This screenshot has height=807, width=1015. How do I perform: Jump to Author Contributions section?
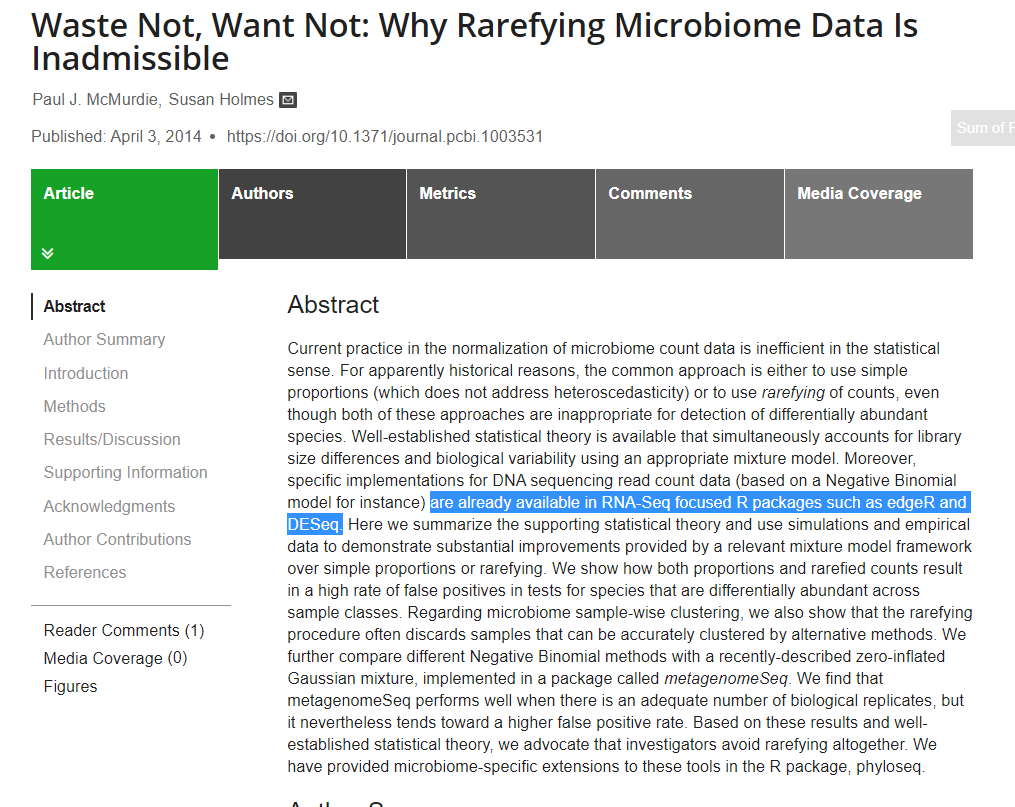pyautogui.click(x=117, y=539)
